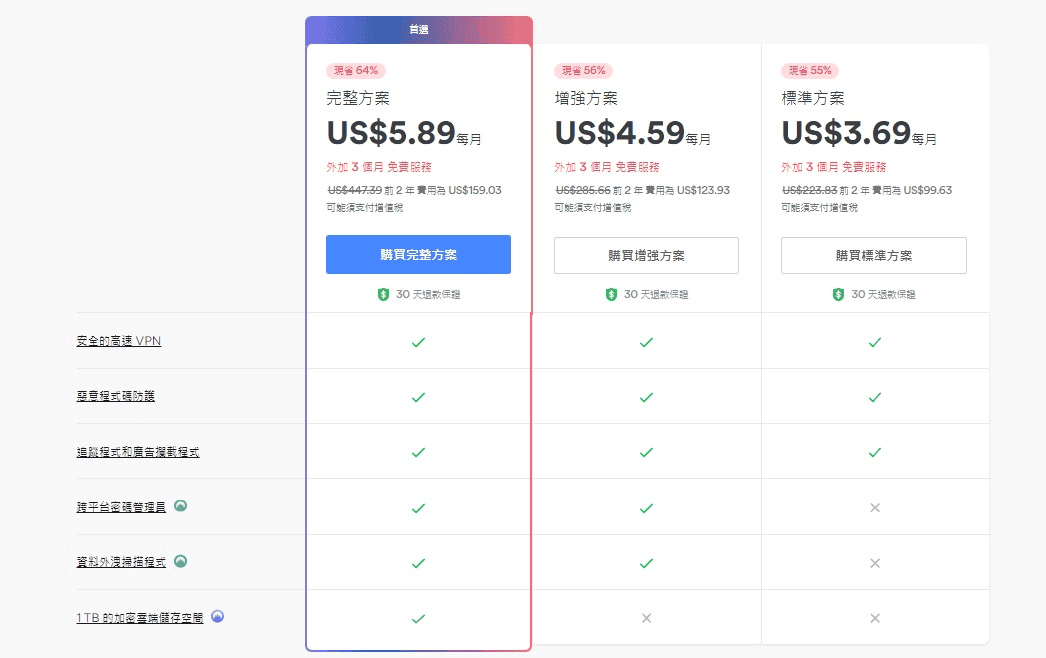
Task: Click checkmark for 追蹤程式和廣告攔截程式 in 標準方案 column
Action: click(875, 452)
